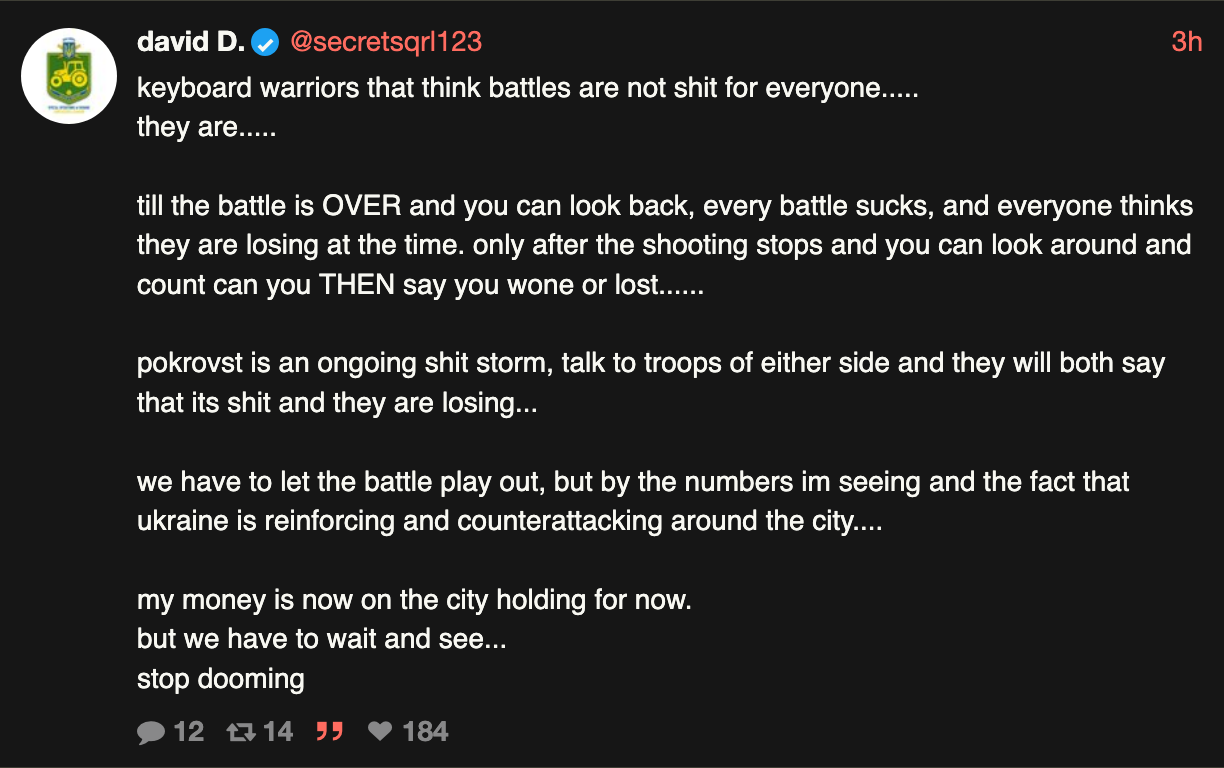Click the retweet arrows icon
This screenshot has height=768, width=1224.
tap(241, 733)
